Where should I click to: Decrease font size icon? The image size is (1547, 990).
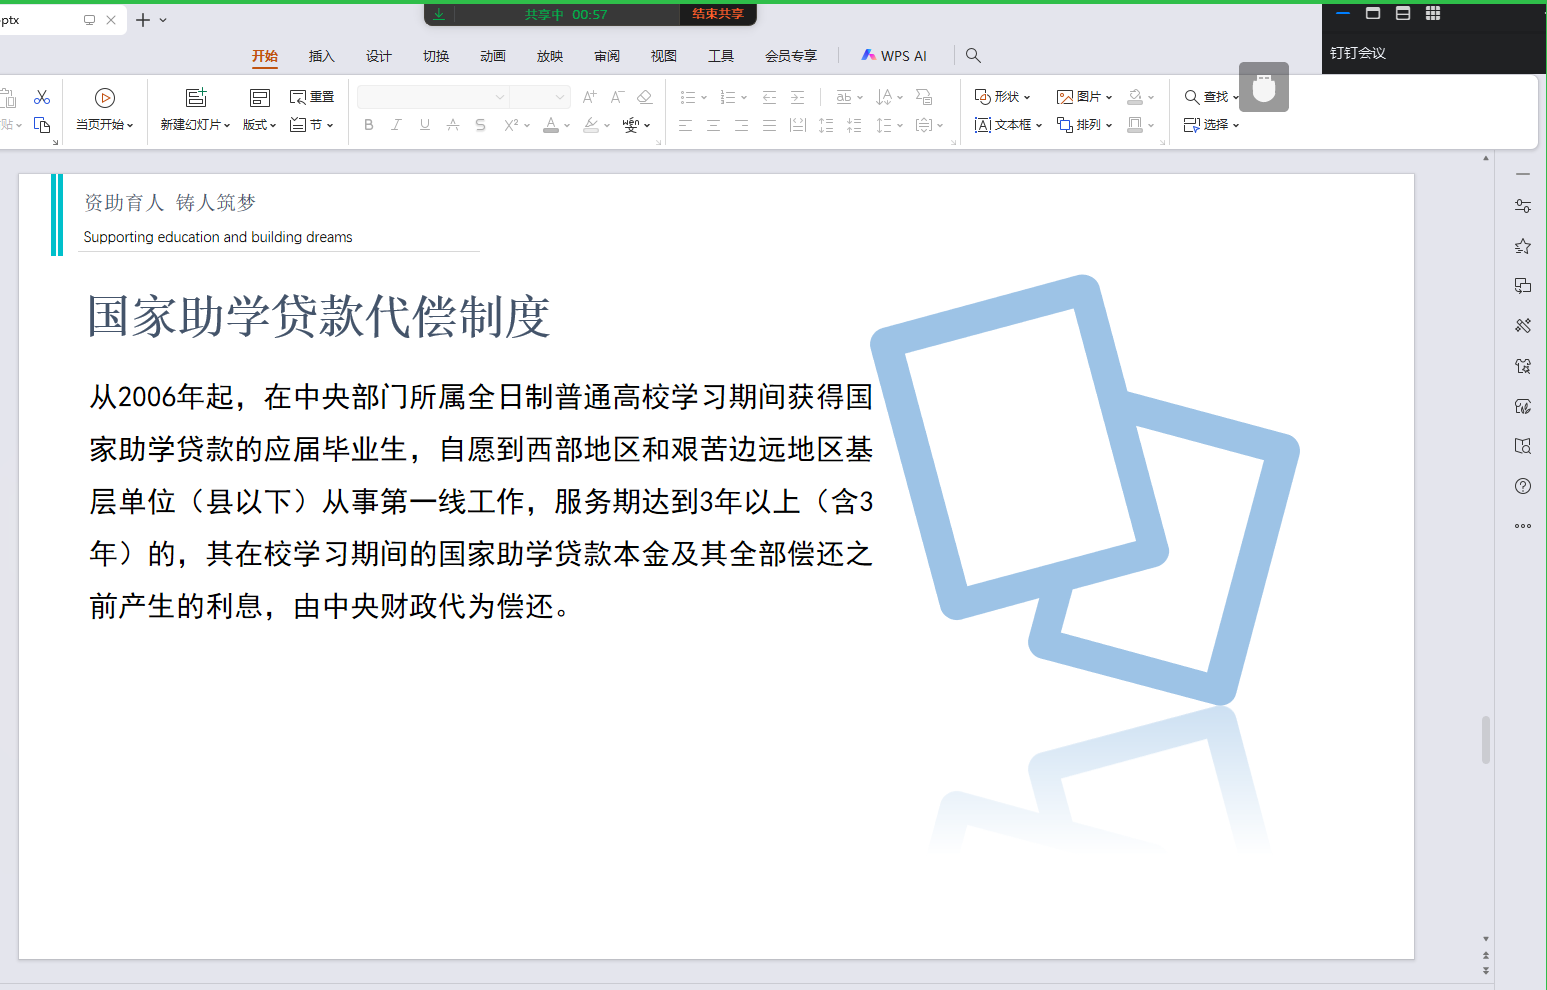coord(617,97)
